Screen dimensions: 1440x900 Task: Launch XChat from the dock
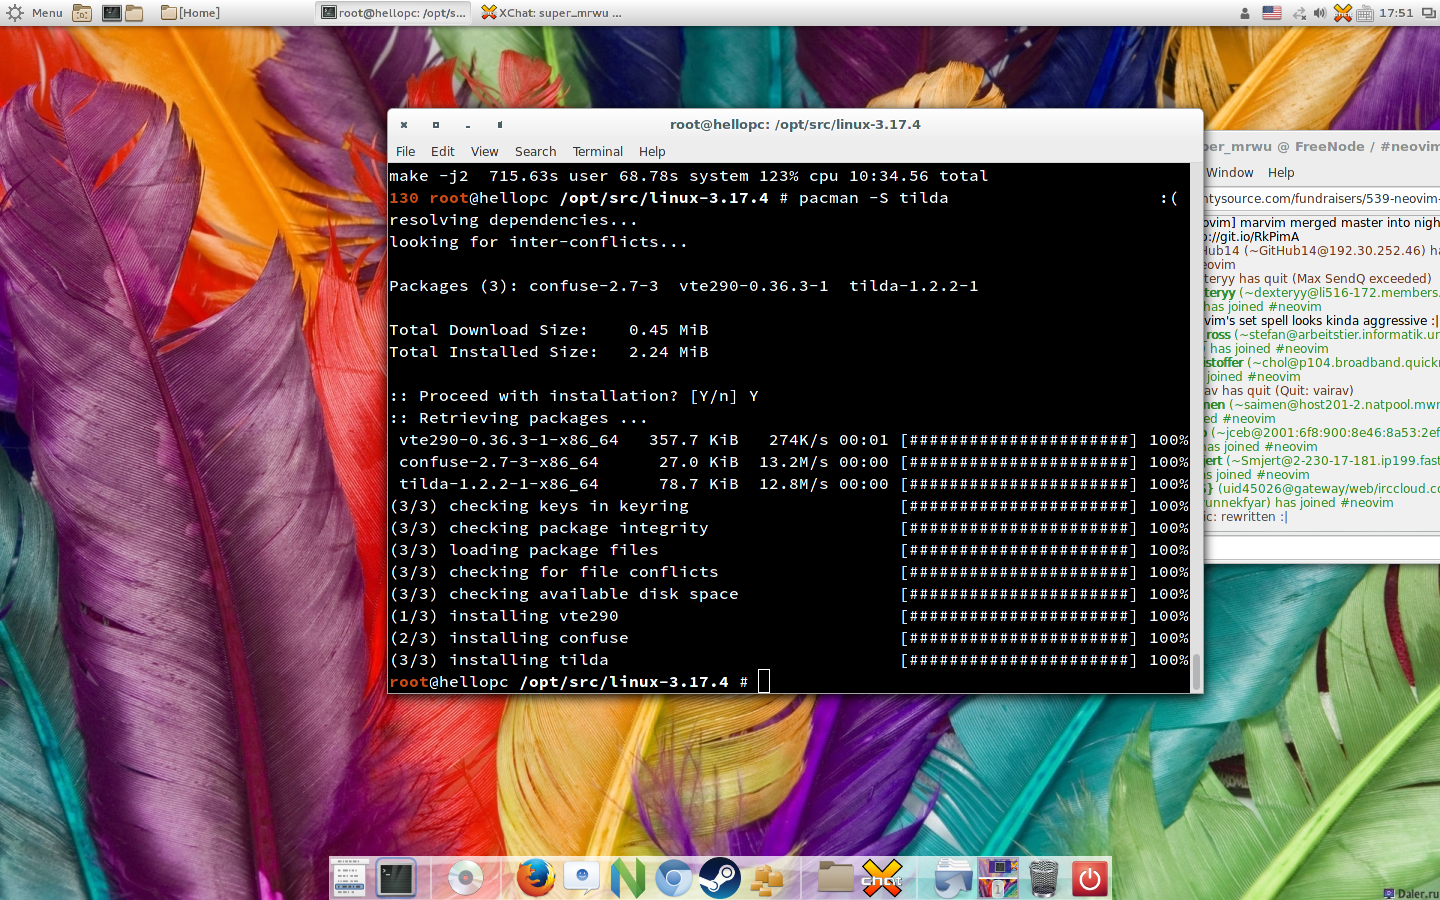[882, 878]
